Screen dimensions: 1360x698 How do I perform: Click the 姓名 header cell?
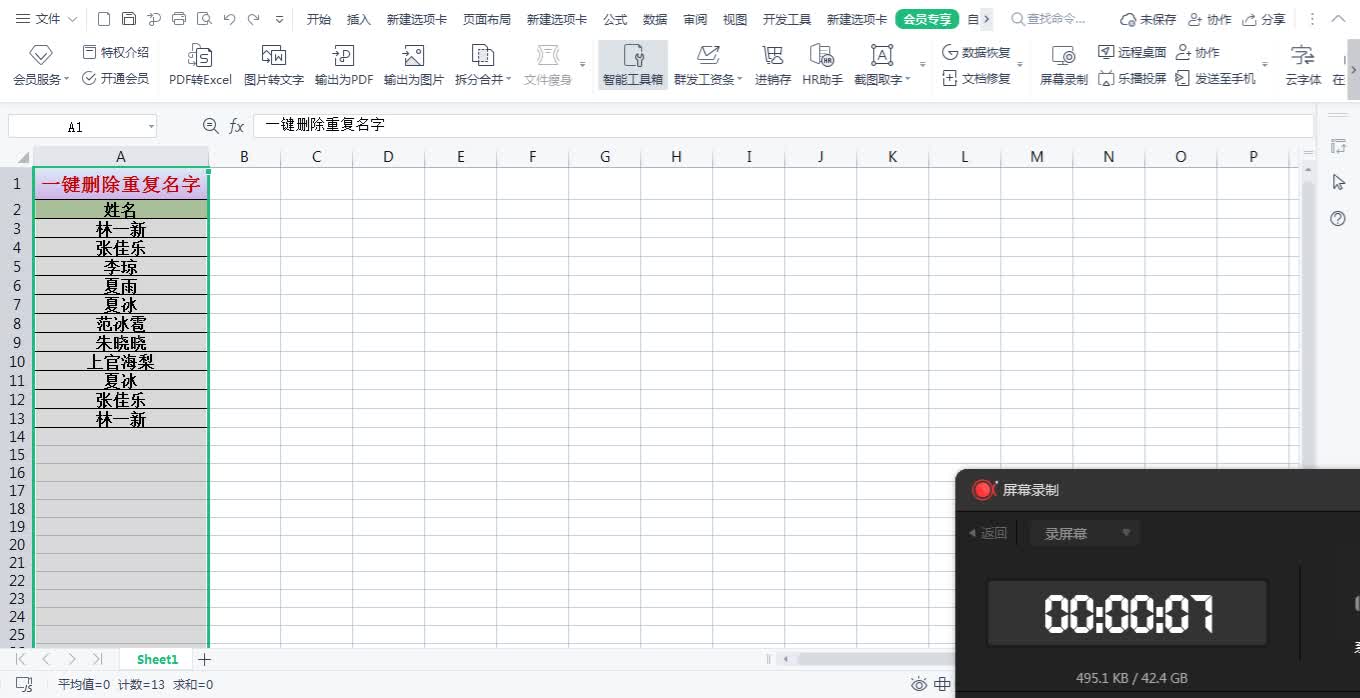tap(121, 210)
